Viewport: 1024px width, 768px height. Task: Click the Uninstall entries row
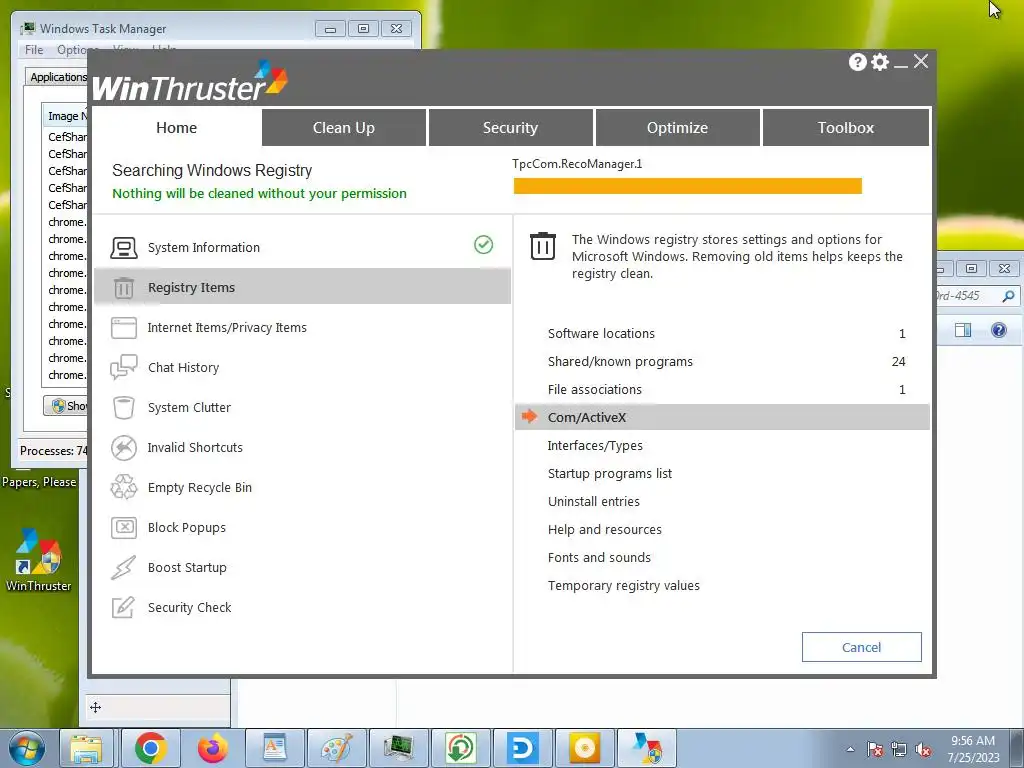722,502
